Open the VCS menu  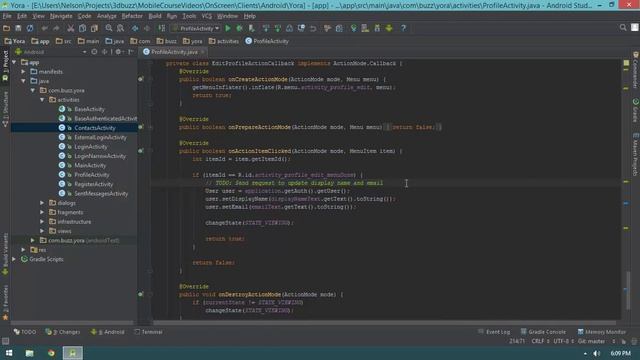(207, 16)
